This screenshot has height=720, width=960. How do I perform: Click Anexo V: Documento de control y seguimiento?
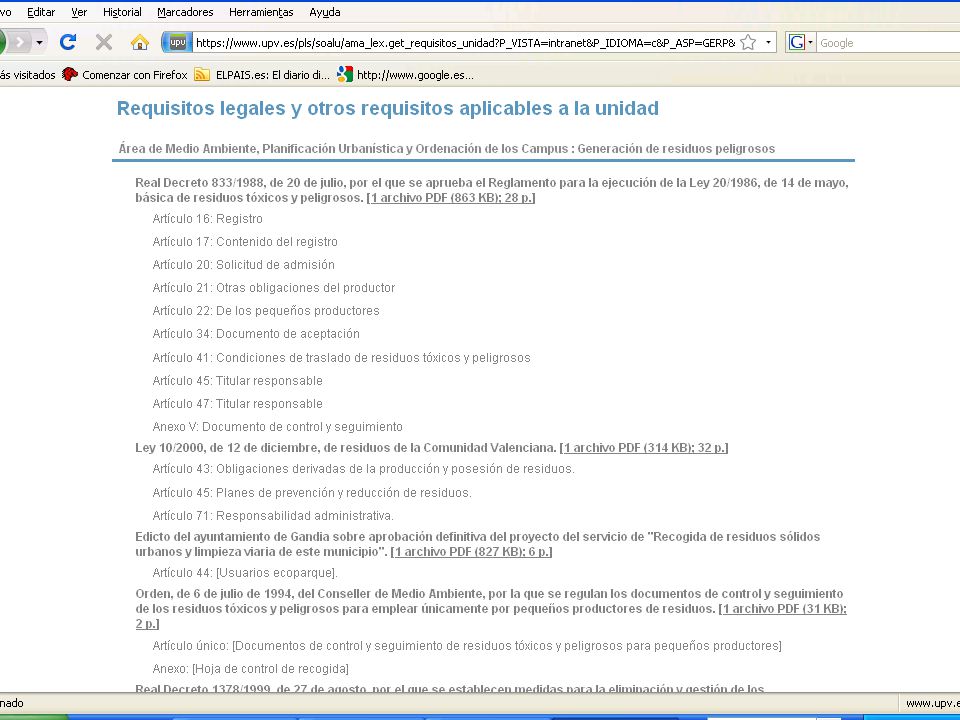pyautogui.click(x=277, y=427)
